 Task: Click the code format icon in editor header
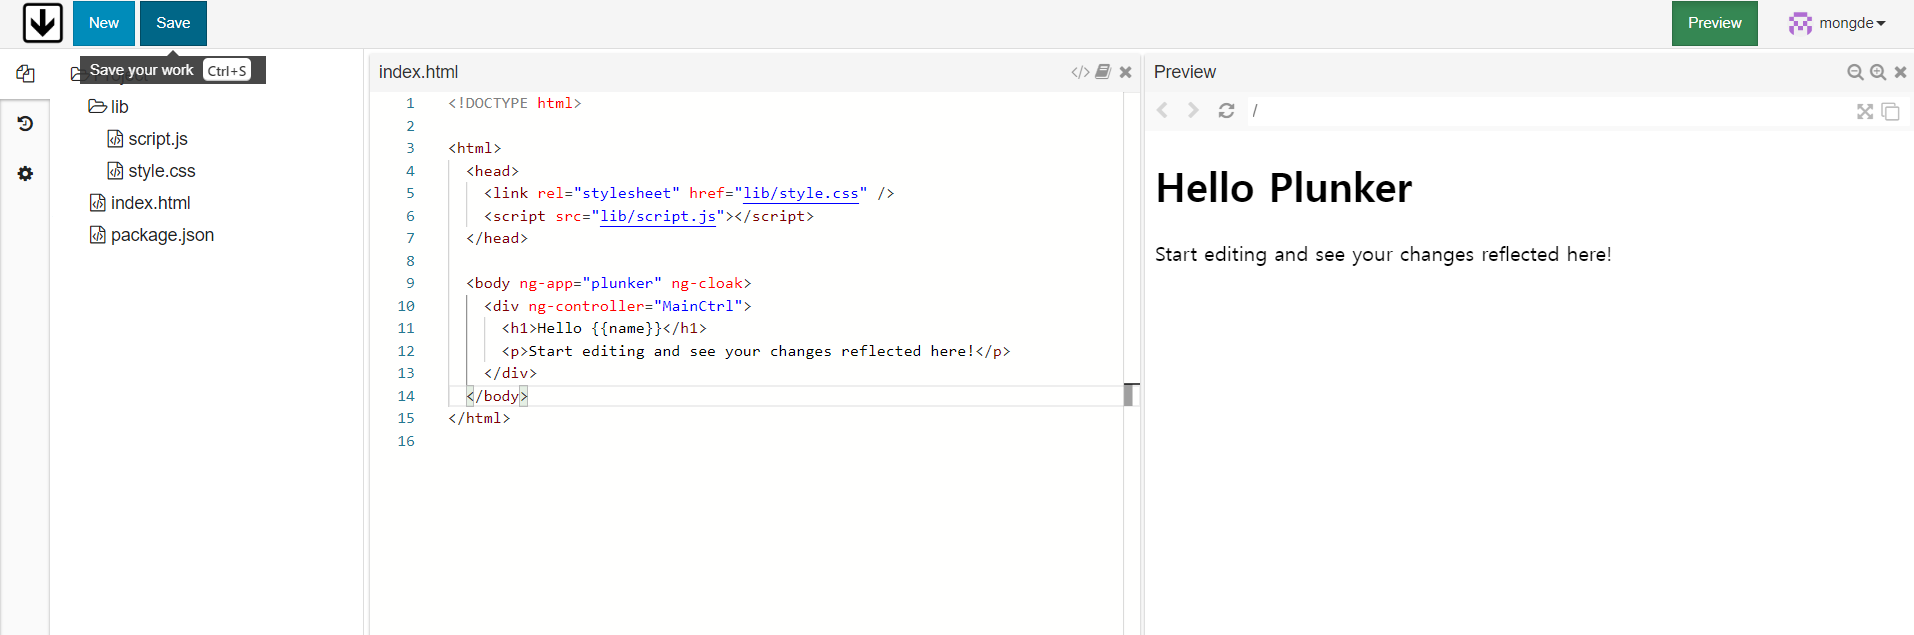(1080, 72)
